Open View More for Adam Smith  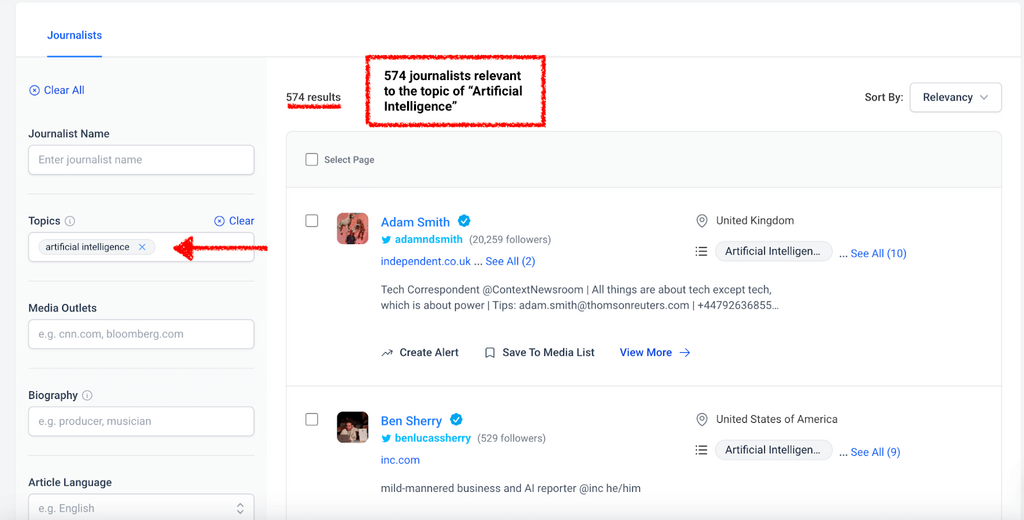[x=654, y=353]
